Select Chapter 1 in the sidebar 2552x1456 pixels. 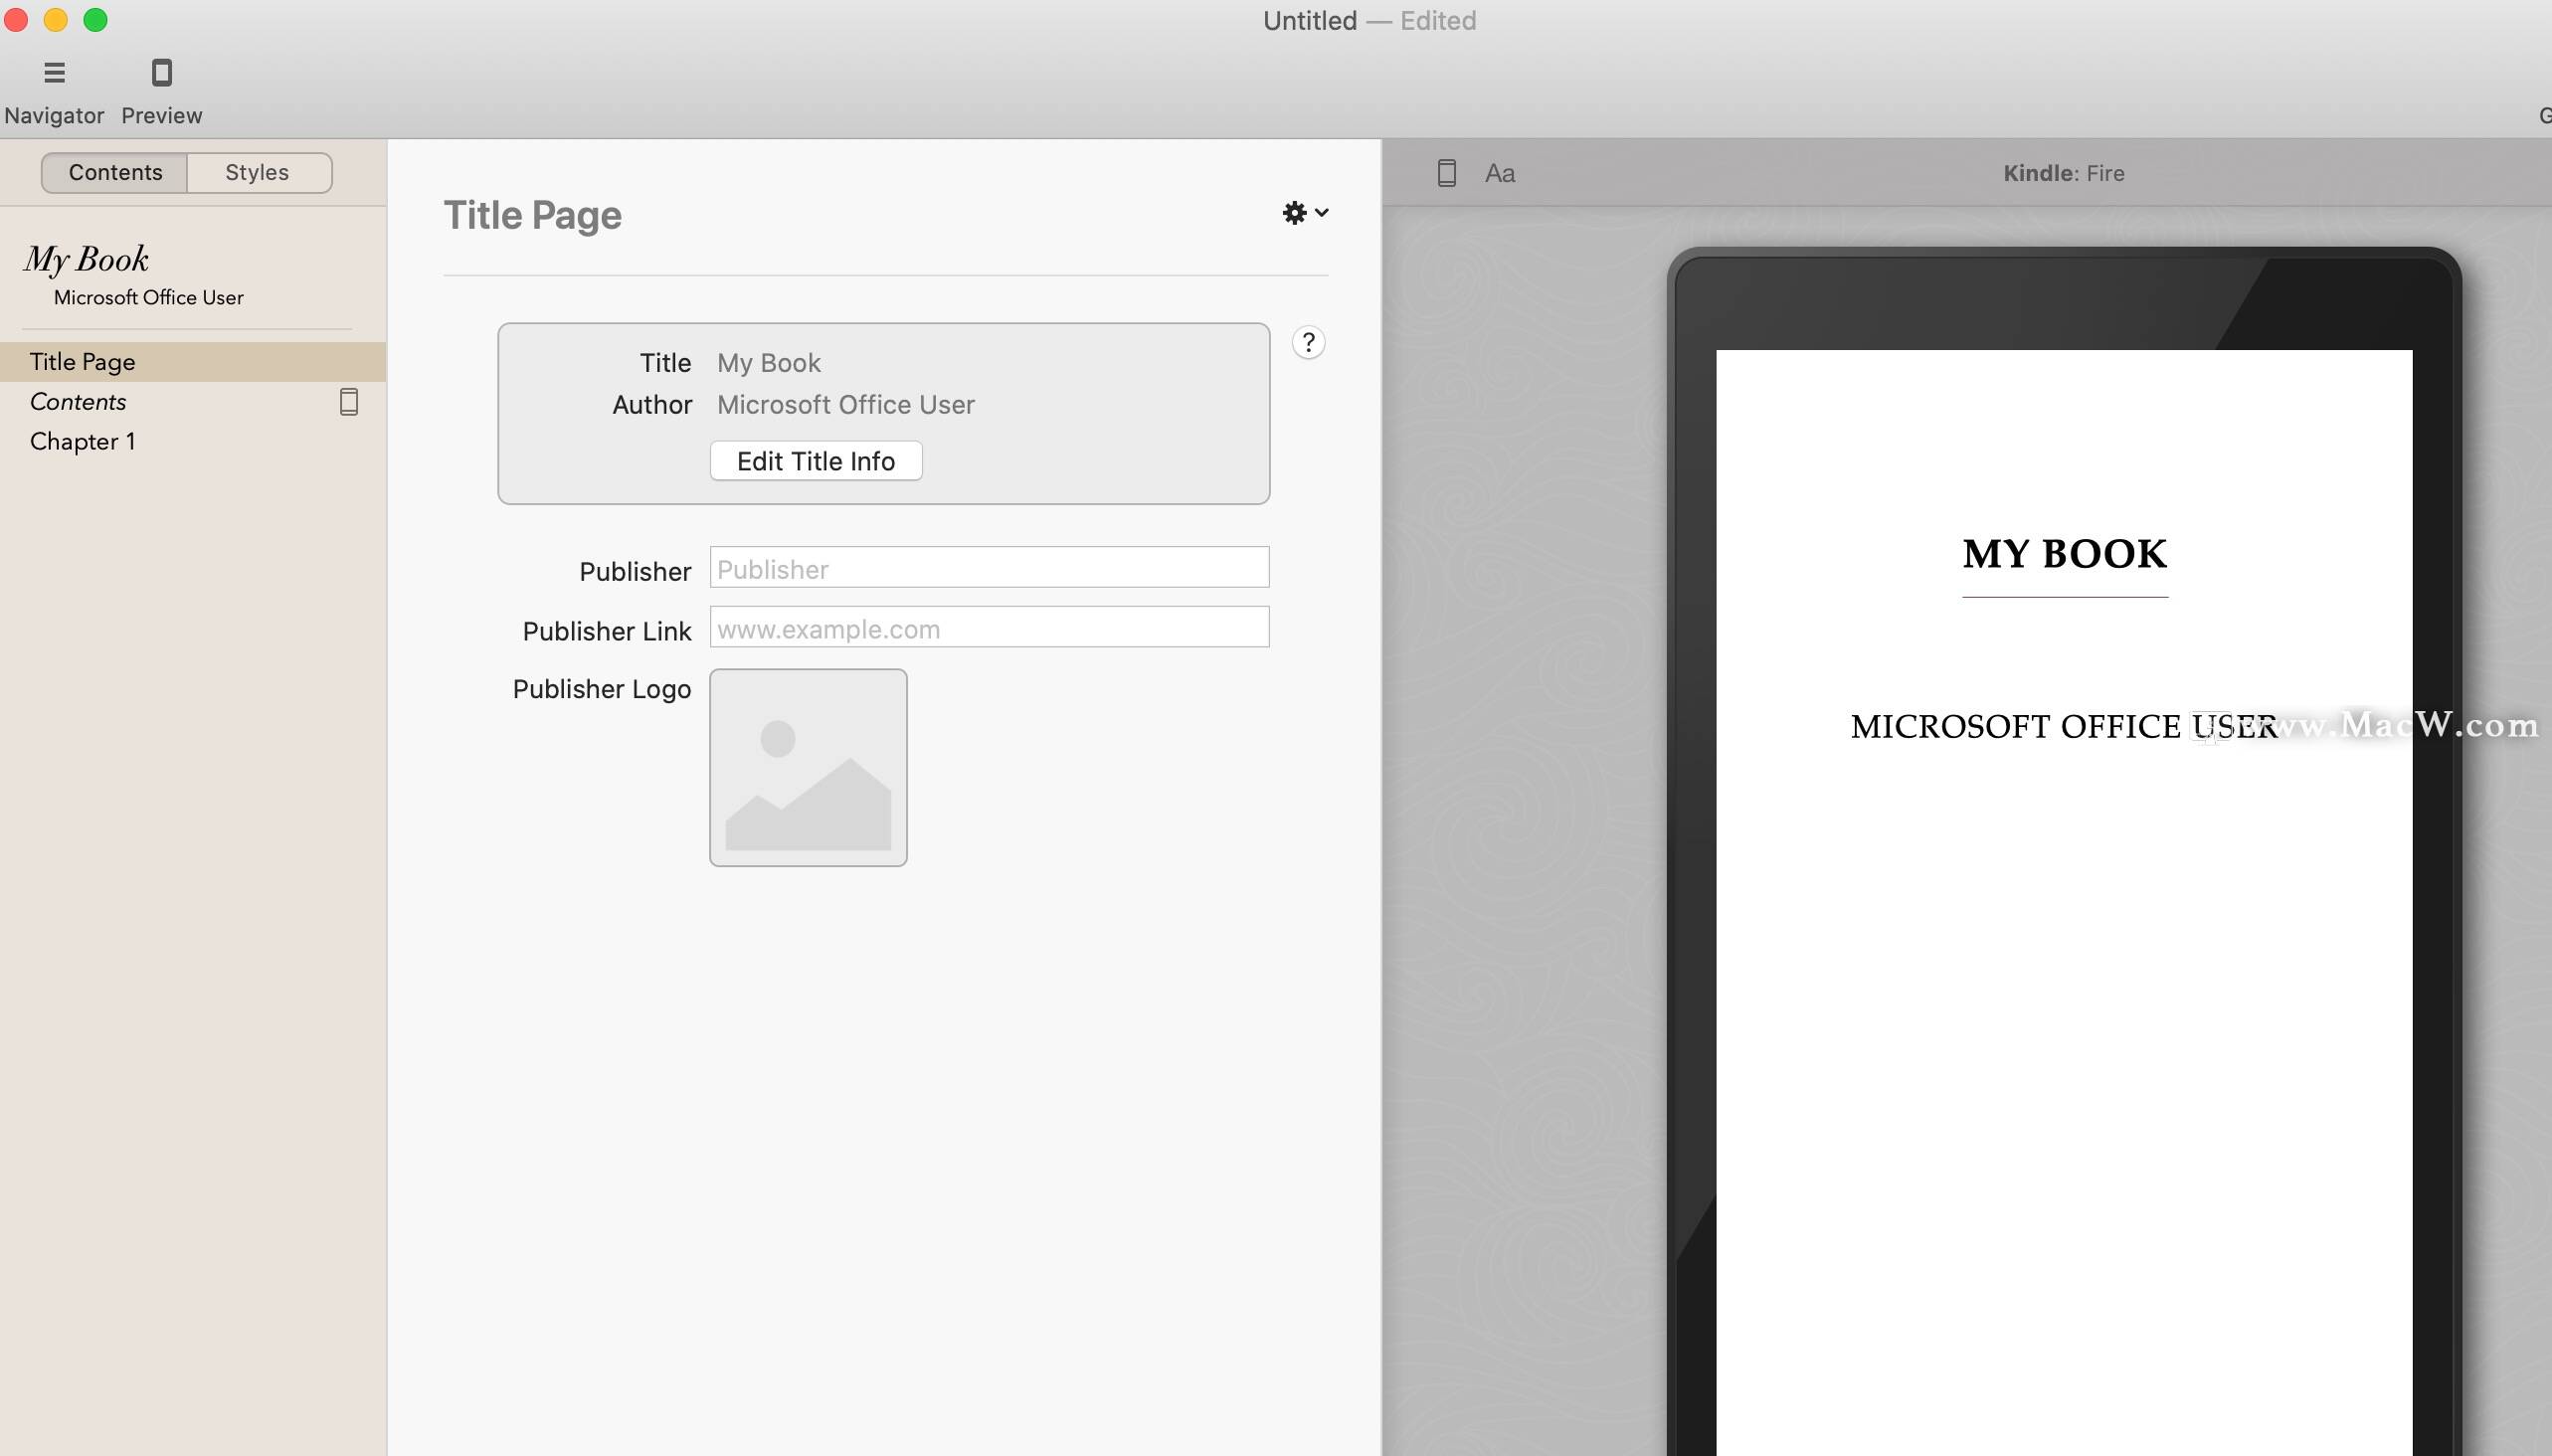(83, 441)
